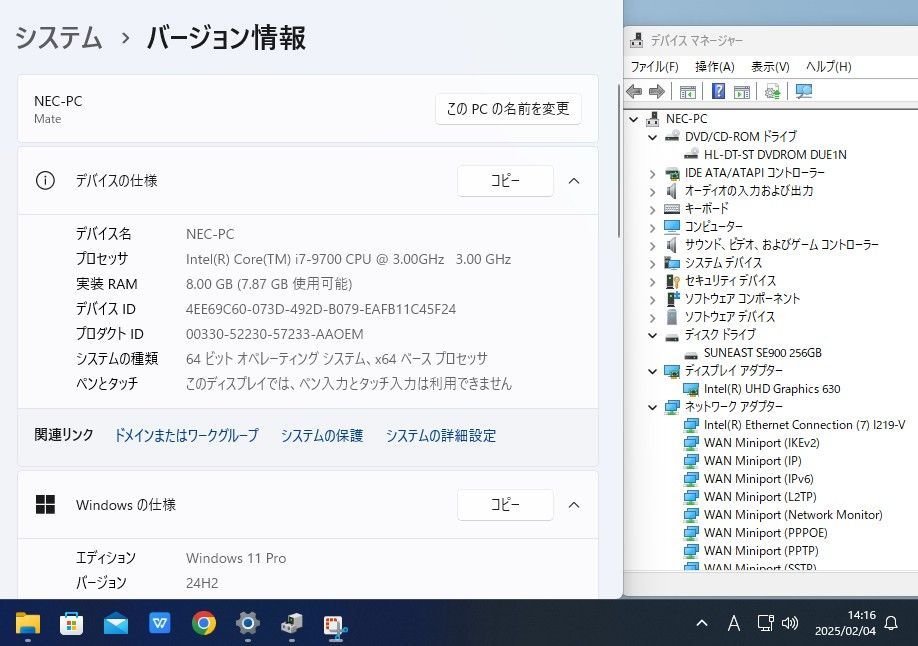Collapse the NEC-PC root node
Viewport: 918px width, 646px height.
tap(633, 119)
